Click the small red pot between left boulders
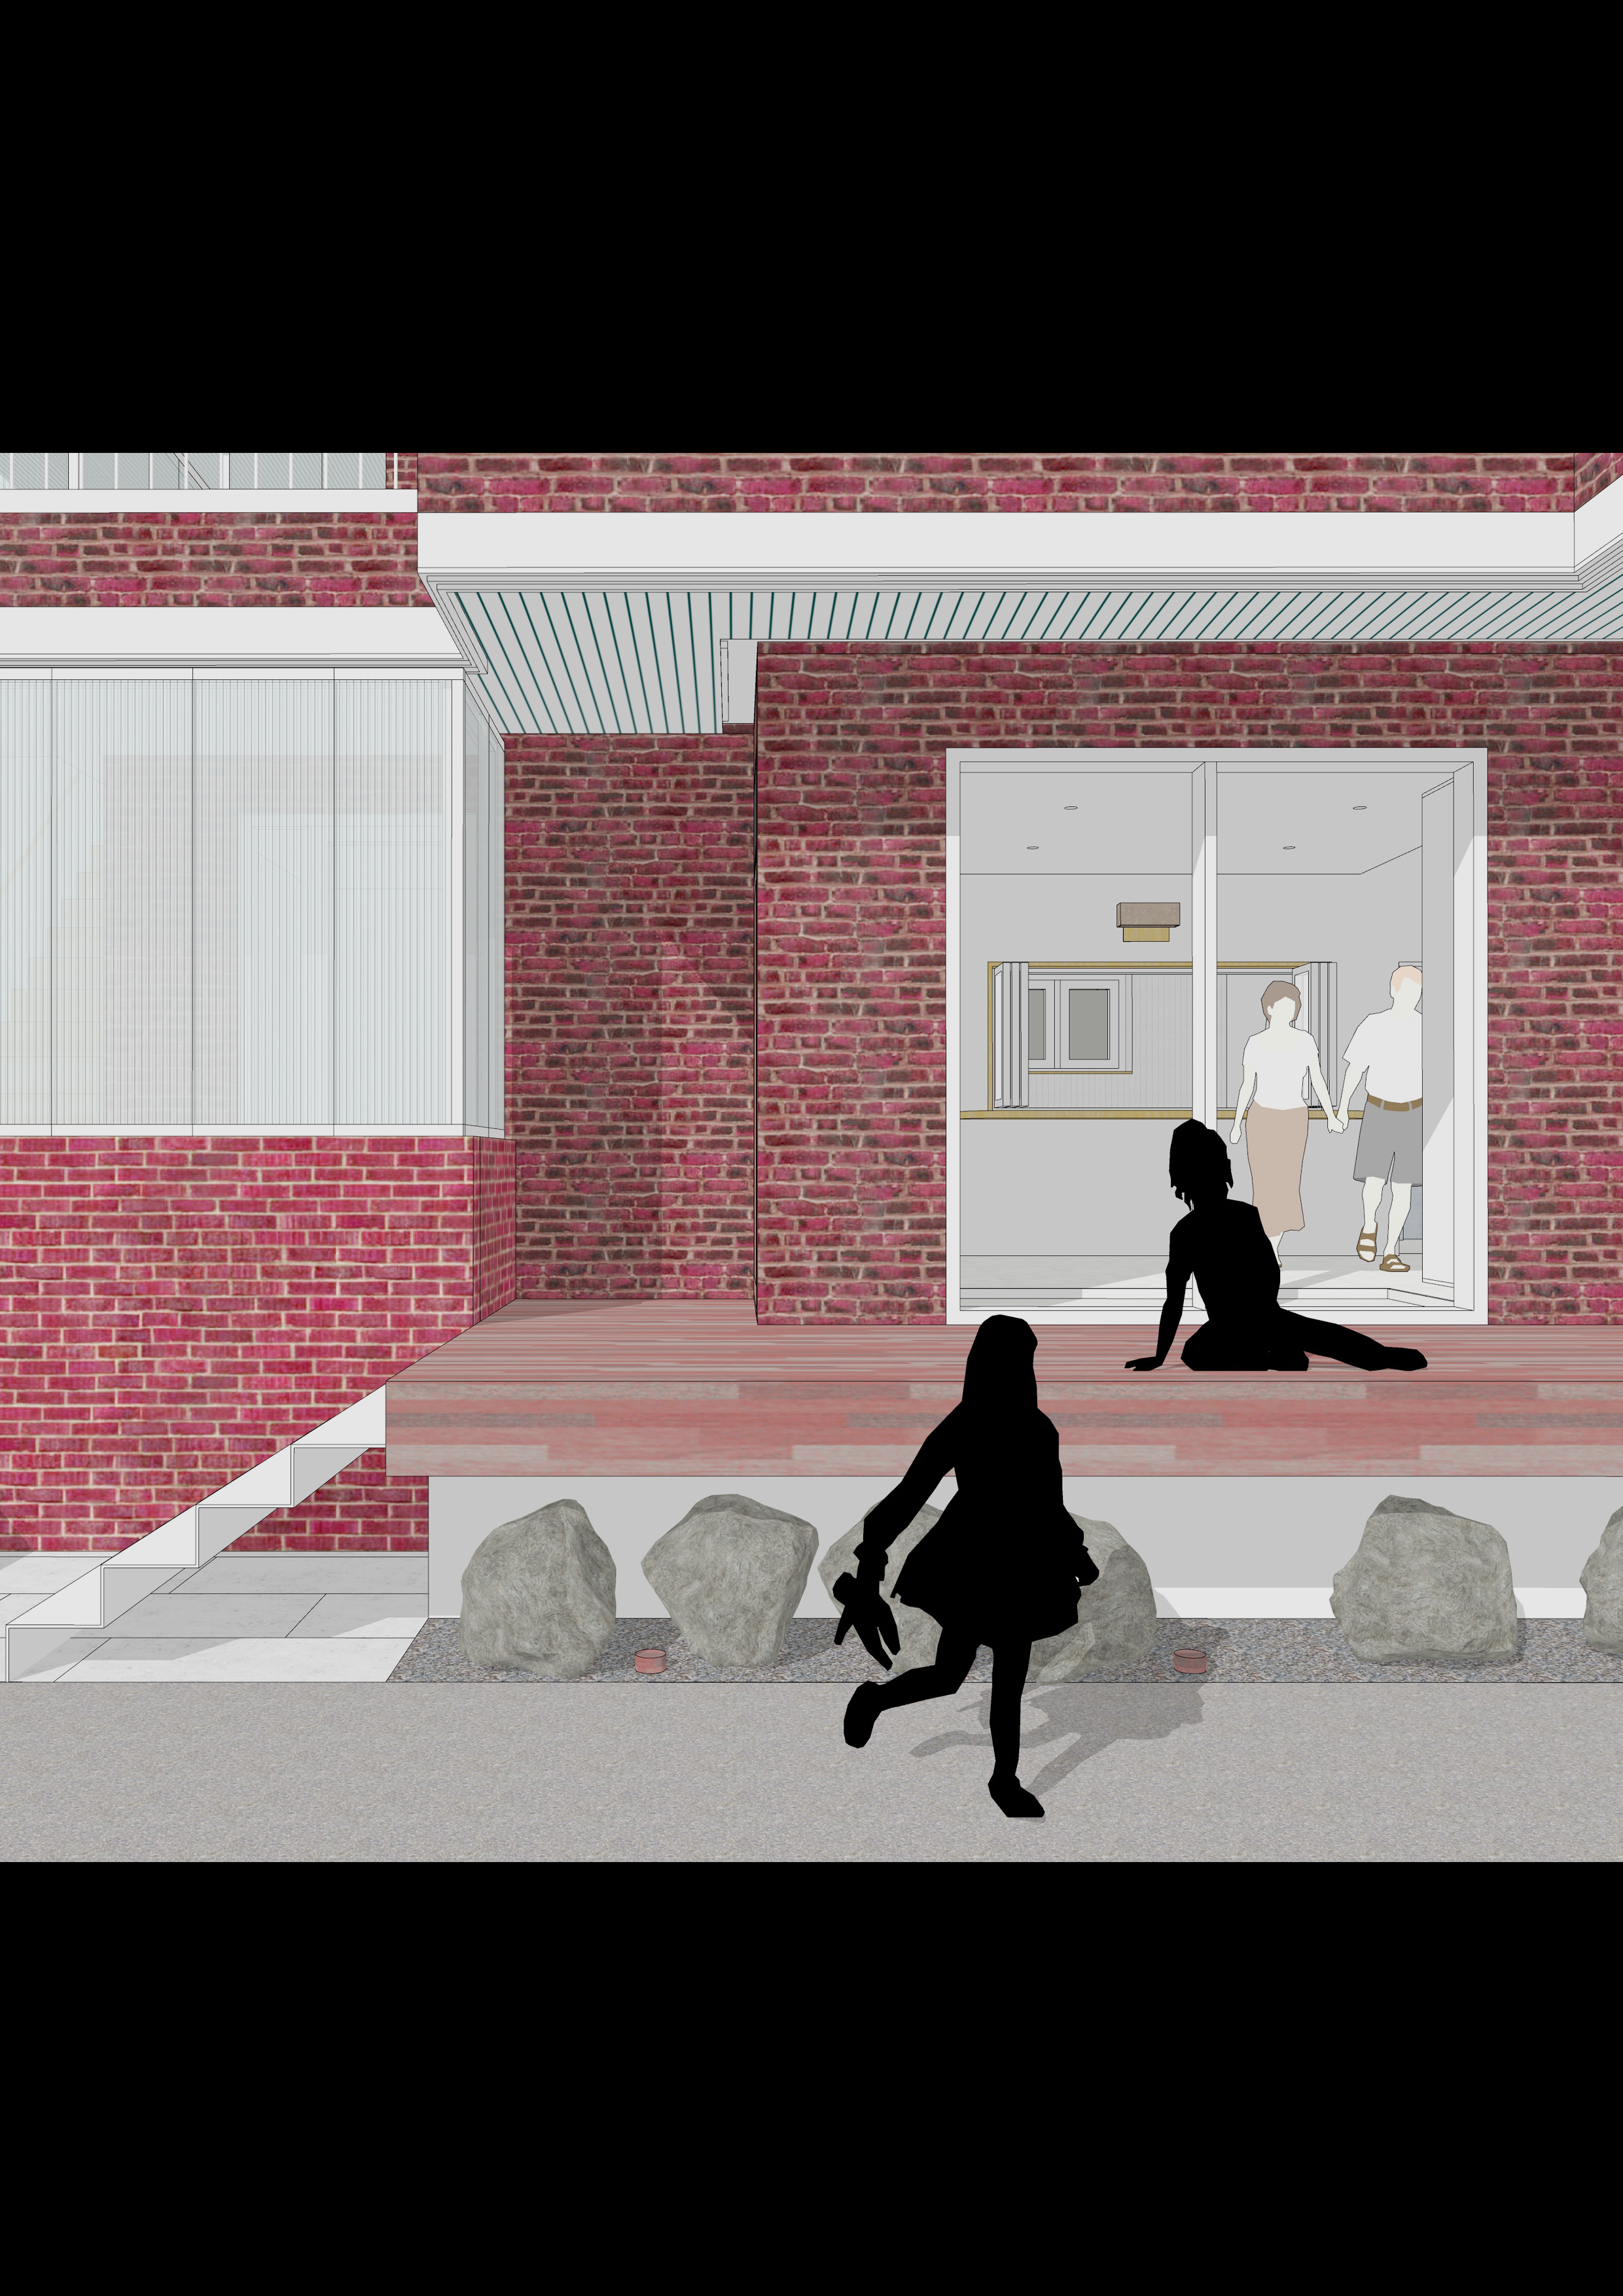Screen dimensions: 1623x2296 (x=650, y=1661)
